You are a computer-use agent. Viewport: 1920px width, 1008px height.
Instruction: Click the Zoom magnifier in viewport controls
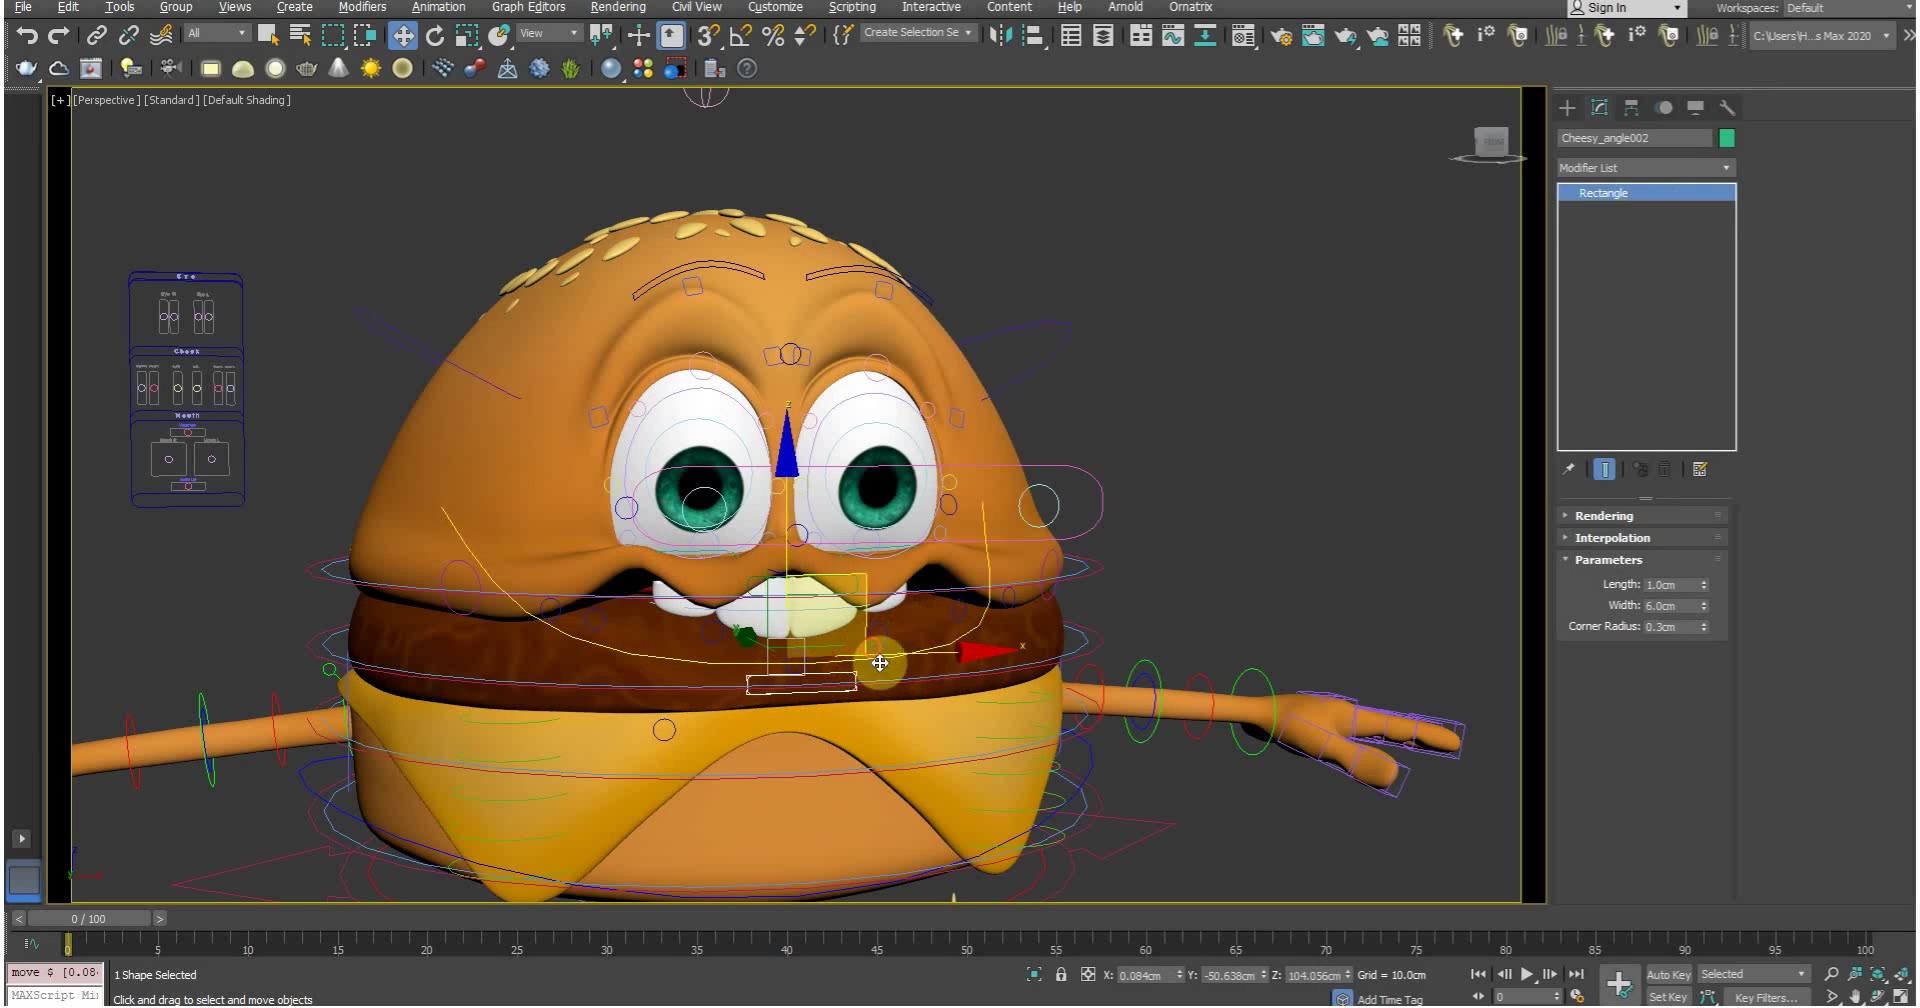tap(1830, 973)
